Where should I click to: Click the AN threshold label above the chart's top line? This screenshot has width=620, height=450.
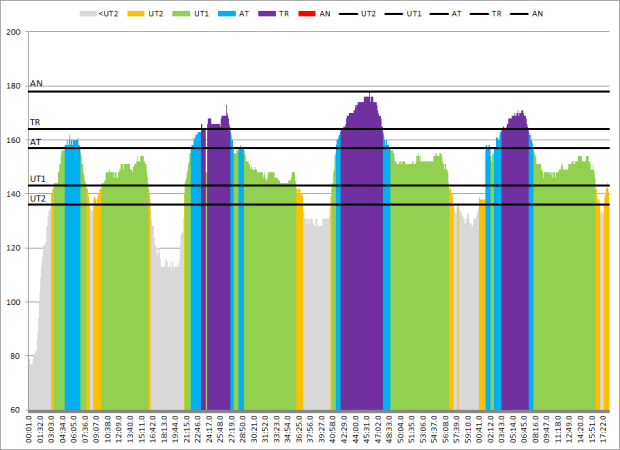coord(36,84)
